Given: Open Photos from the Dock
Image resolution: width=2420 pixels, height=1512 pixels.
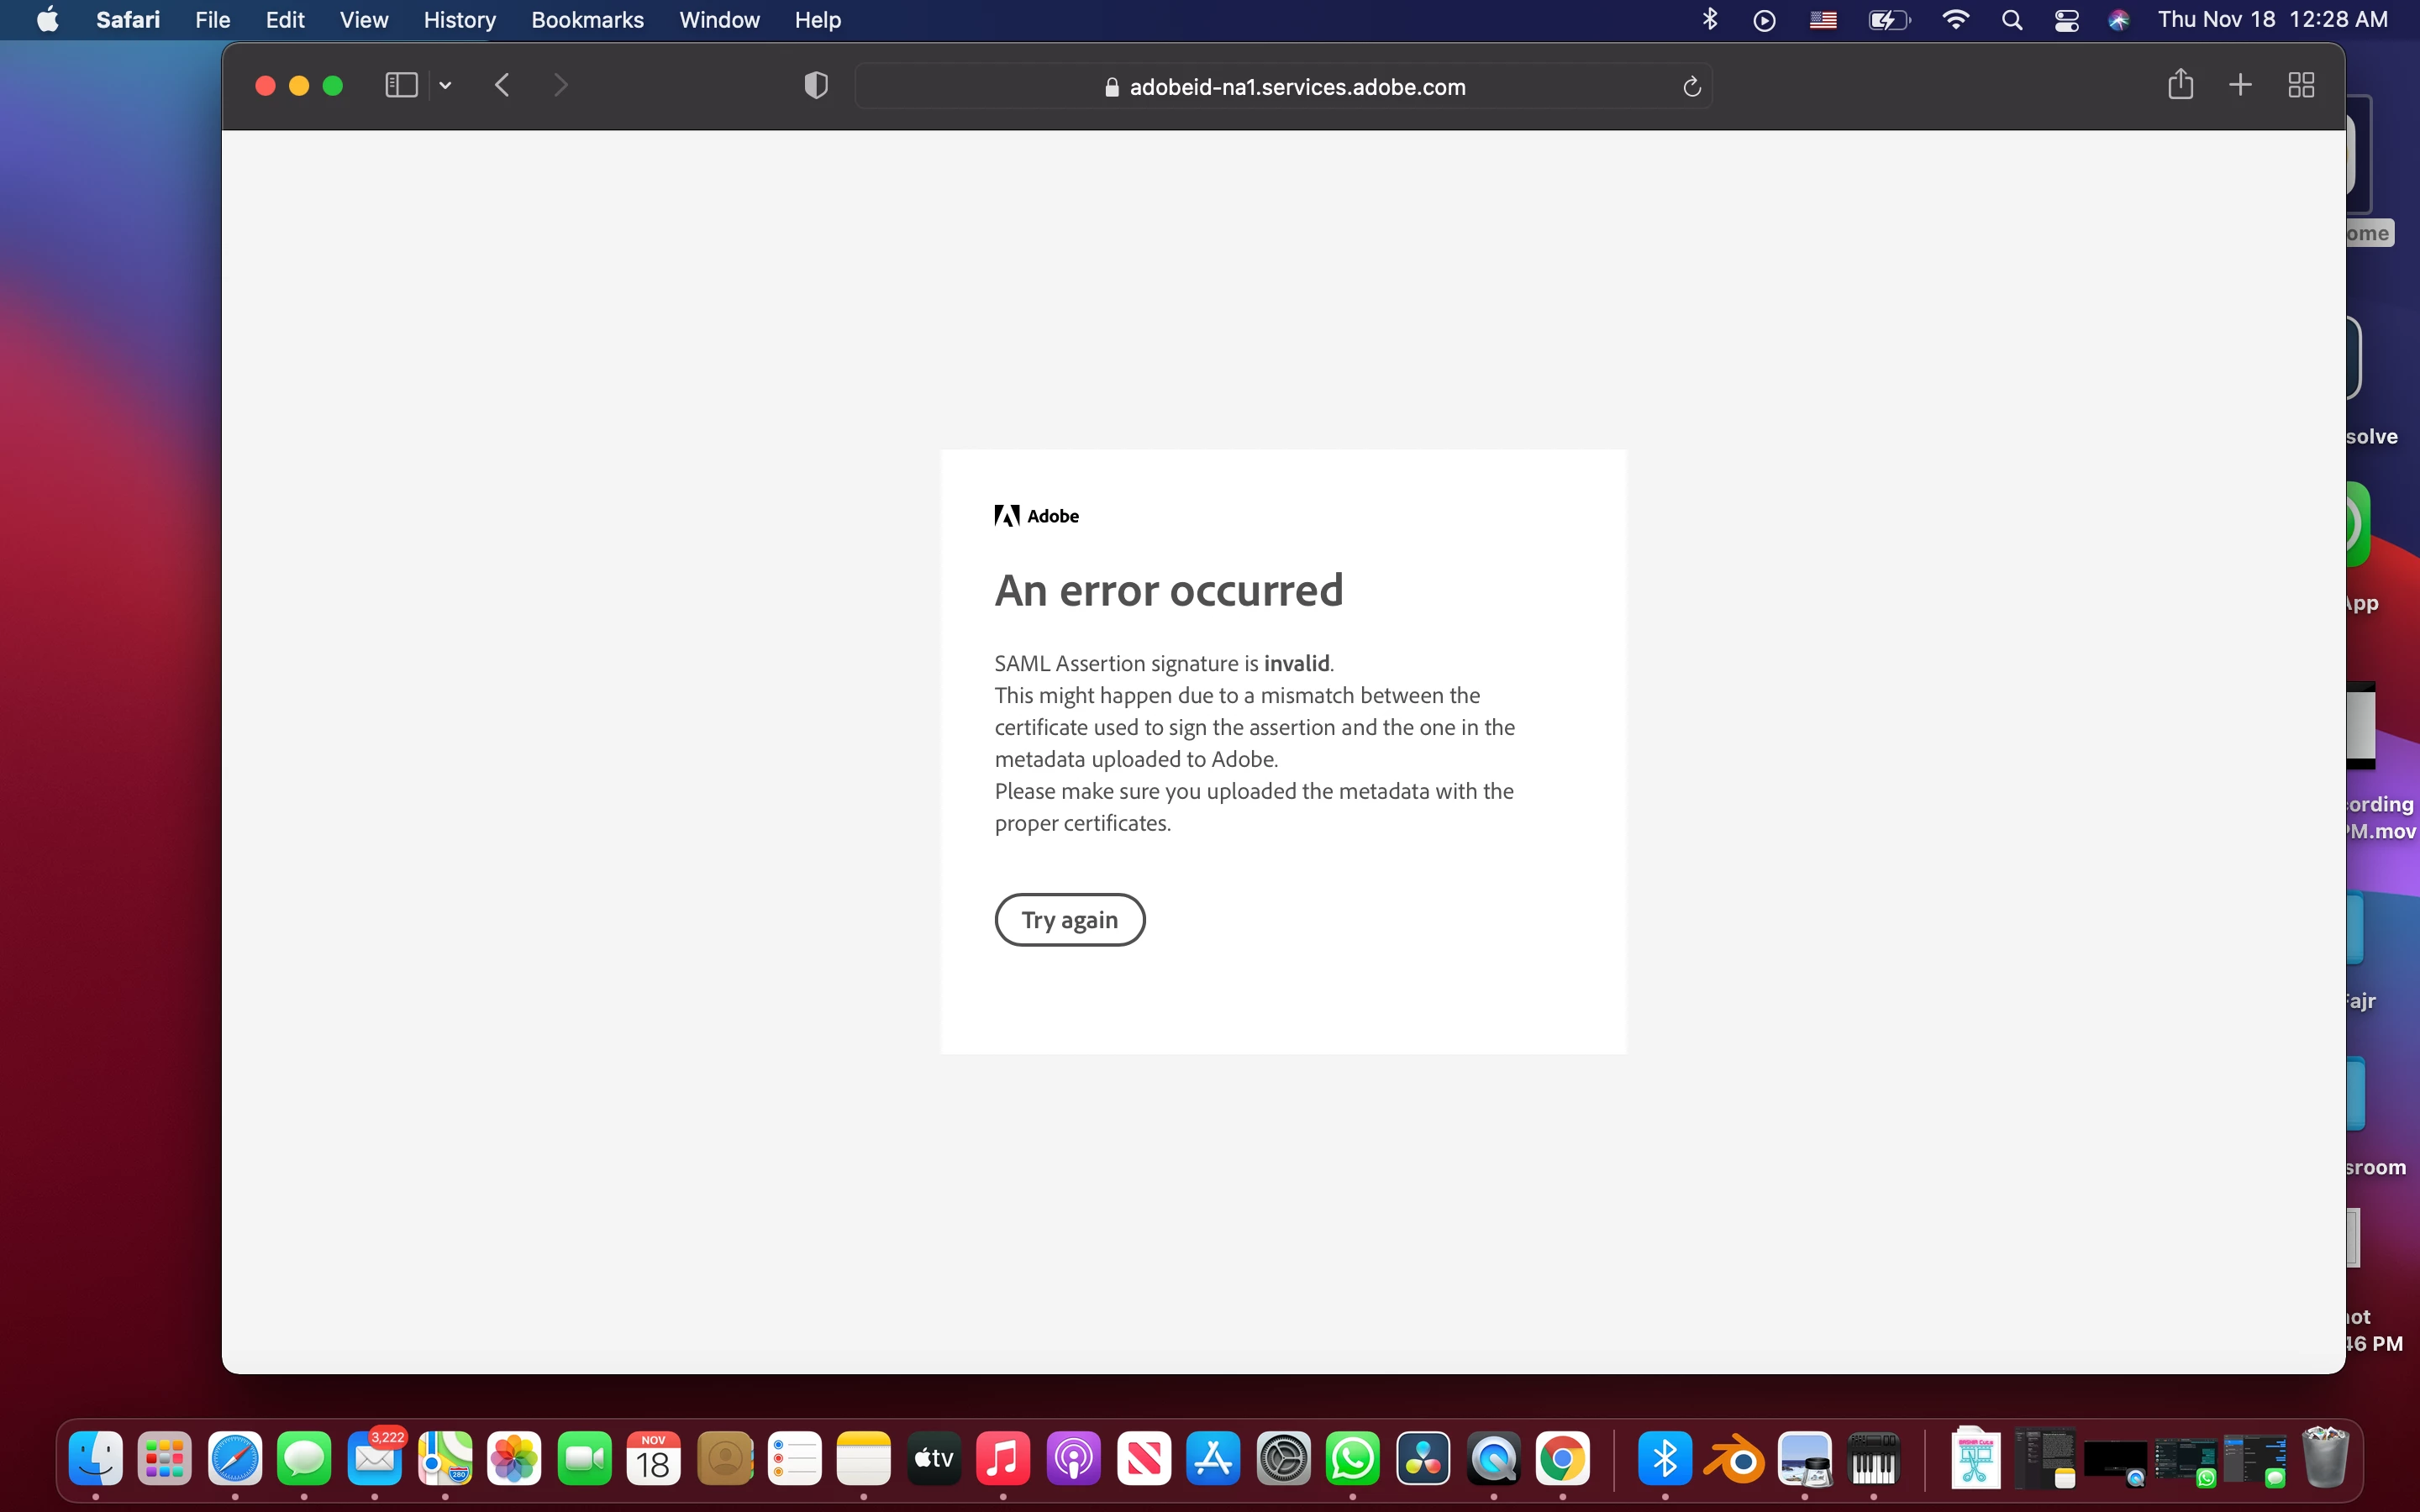Looking at the screenshot, I should point(514,1459).
